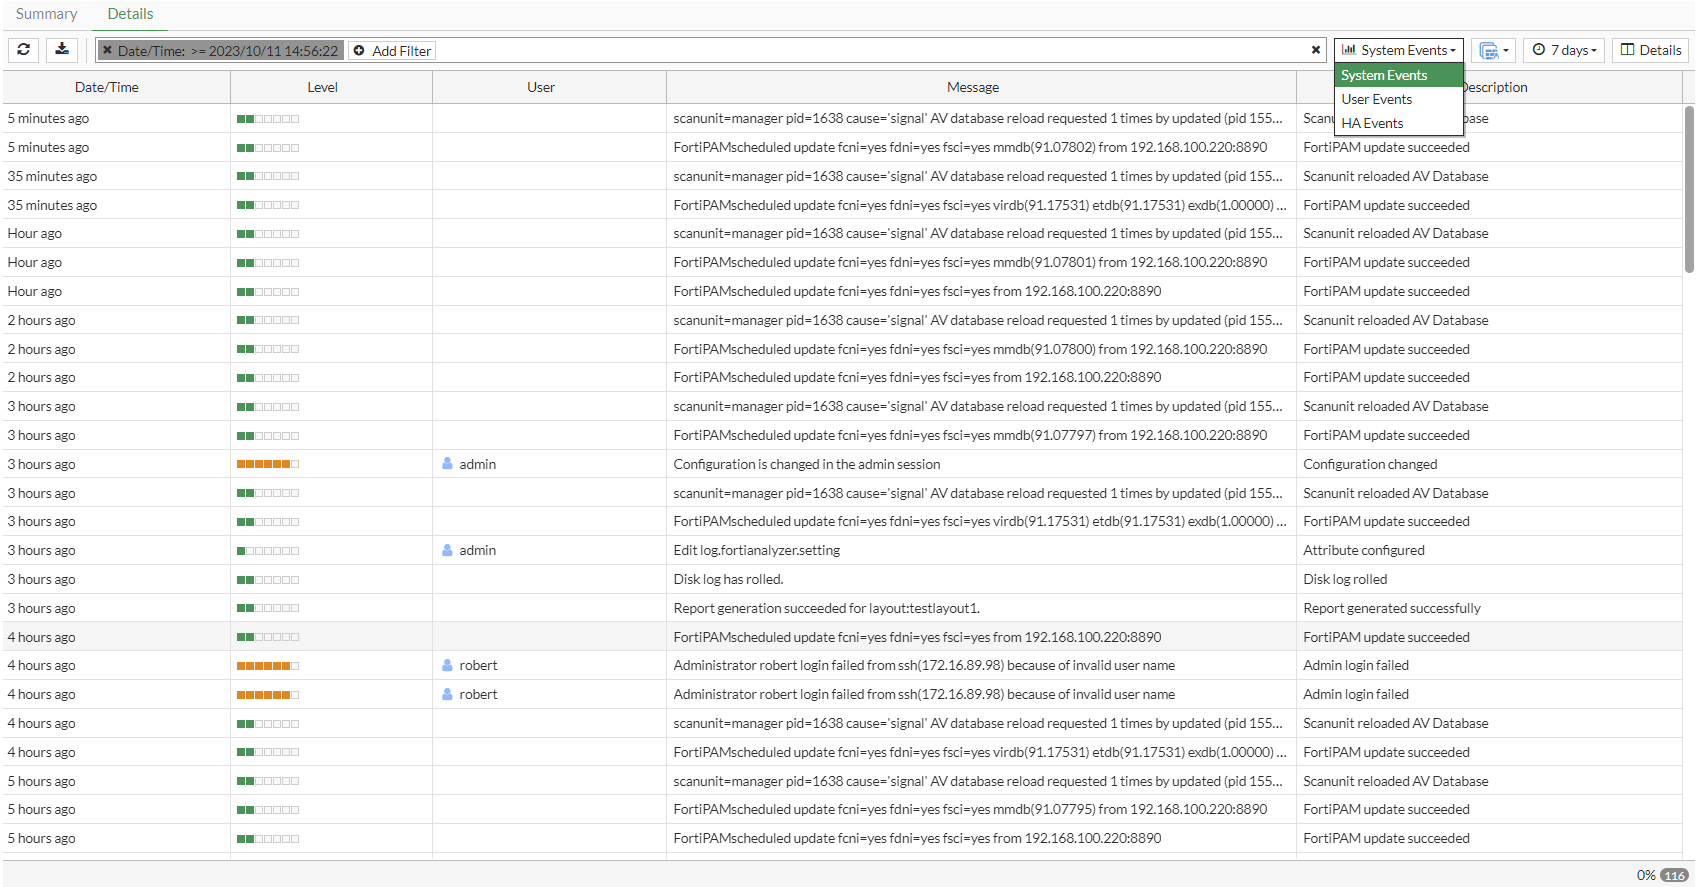Click the User column header
This screenshot has width=1697, height=887.
tap(550, 87)
